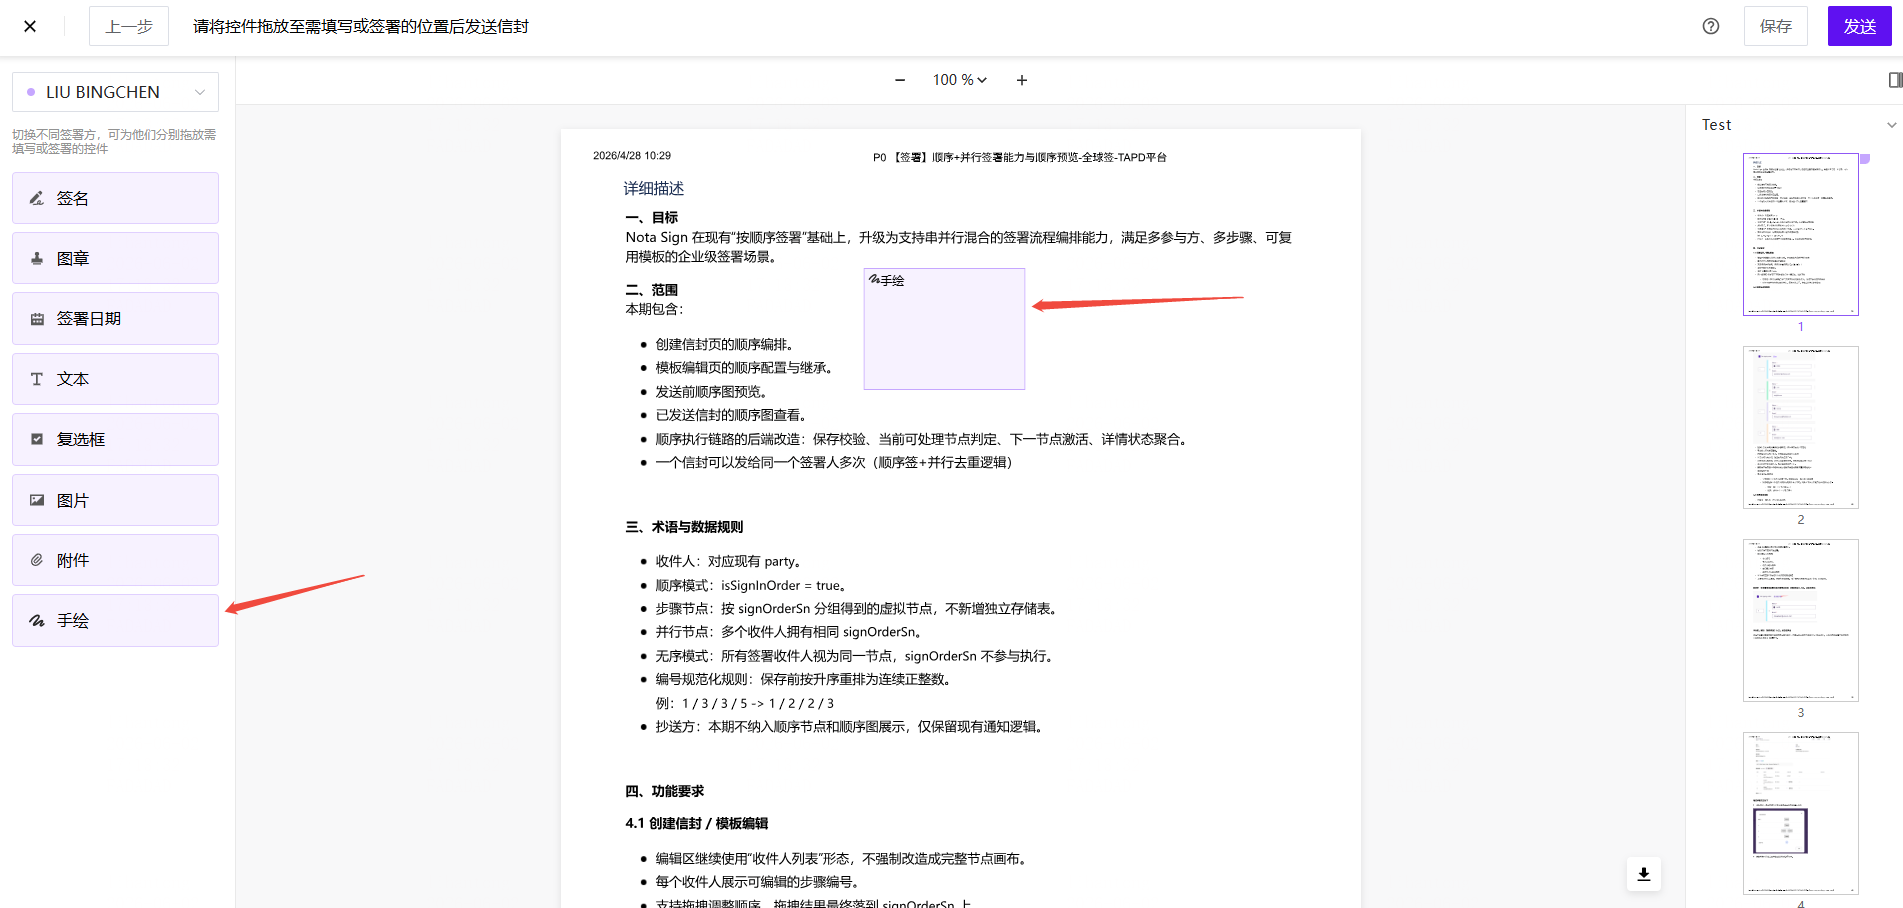Select the 图片 image control
Screen dimensions: 1903x908
coord(115,500)
